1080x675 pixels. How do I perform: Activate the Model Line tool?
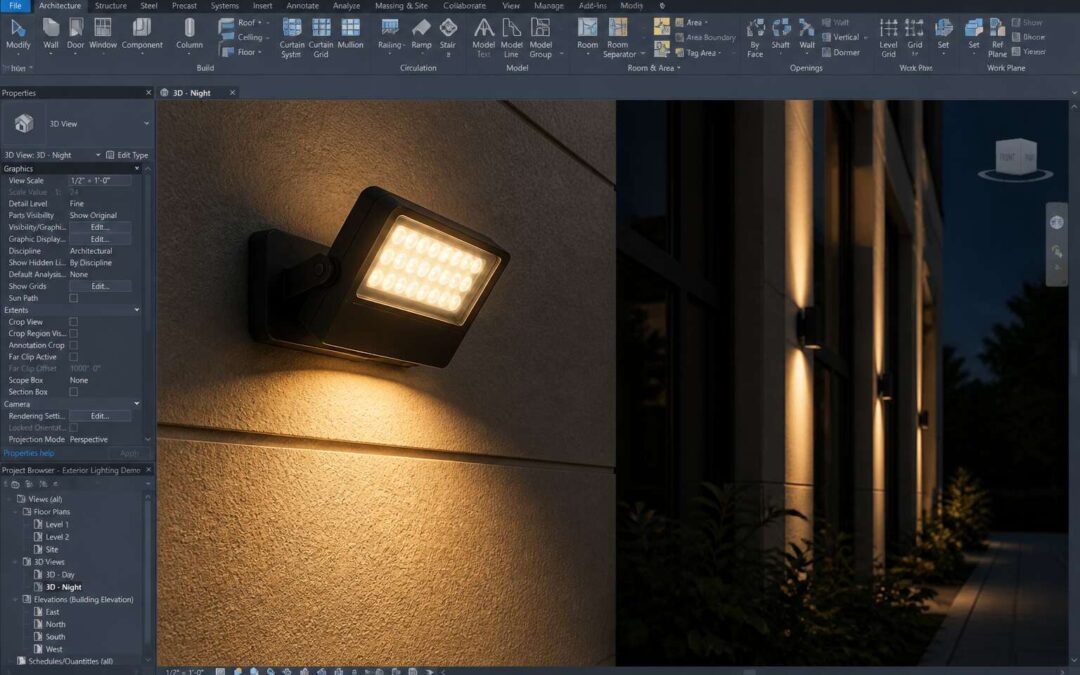pos(511,38)
